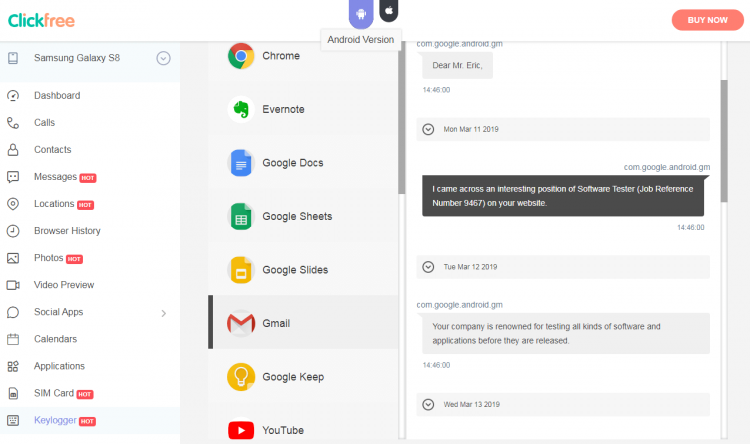The image size is (750, 444).
Task: Switch to Android version icon
Action: (361, 13)
